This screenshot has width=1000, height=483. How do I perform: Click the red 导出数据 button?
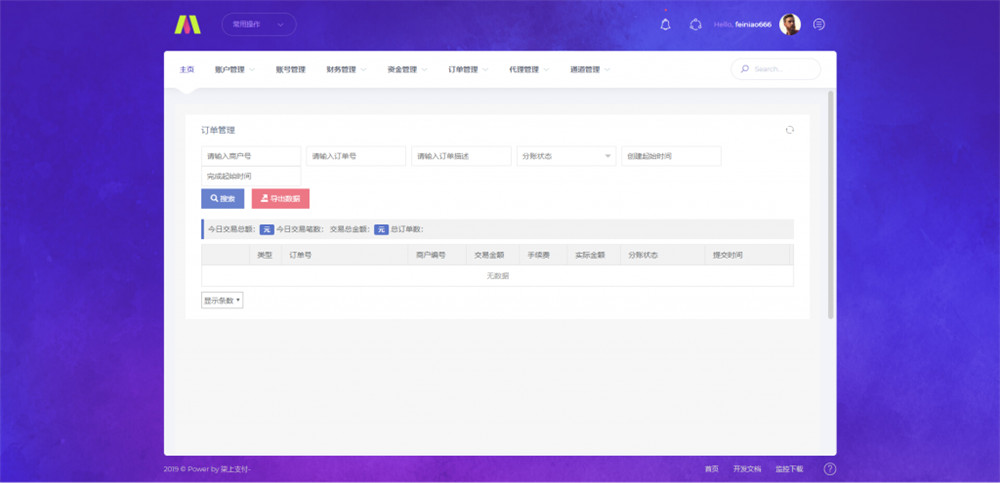point(280,199)
